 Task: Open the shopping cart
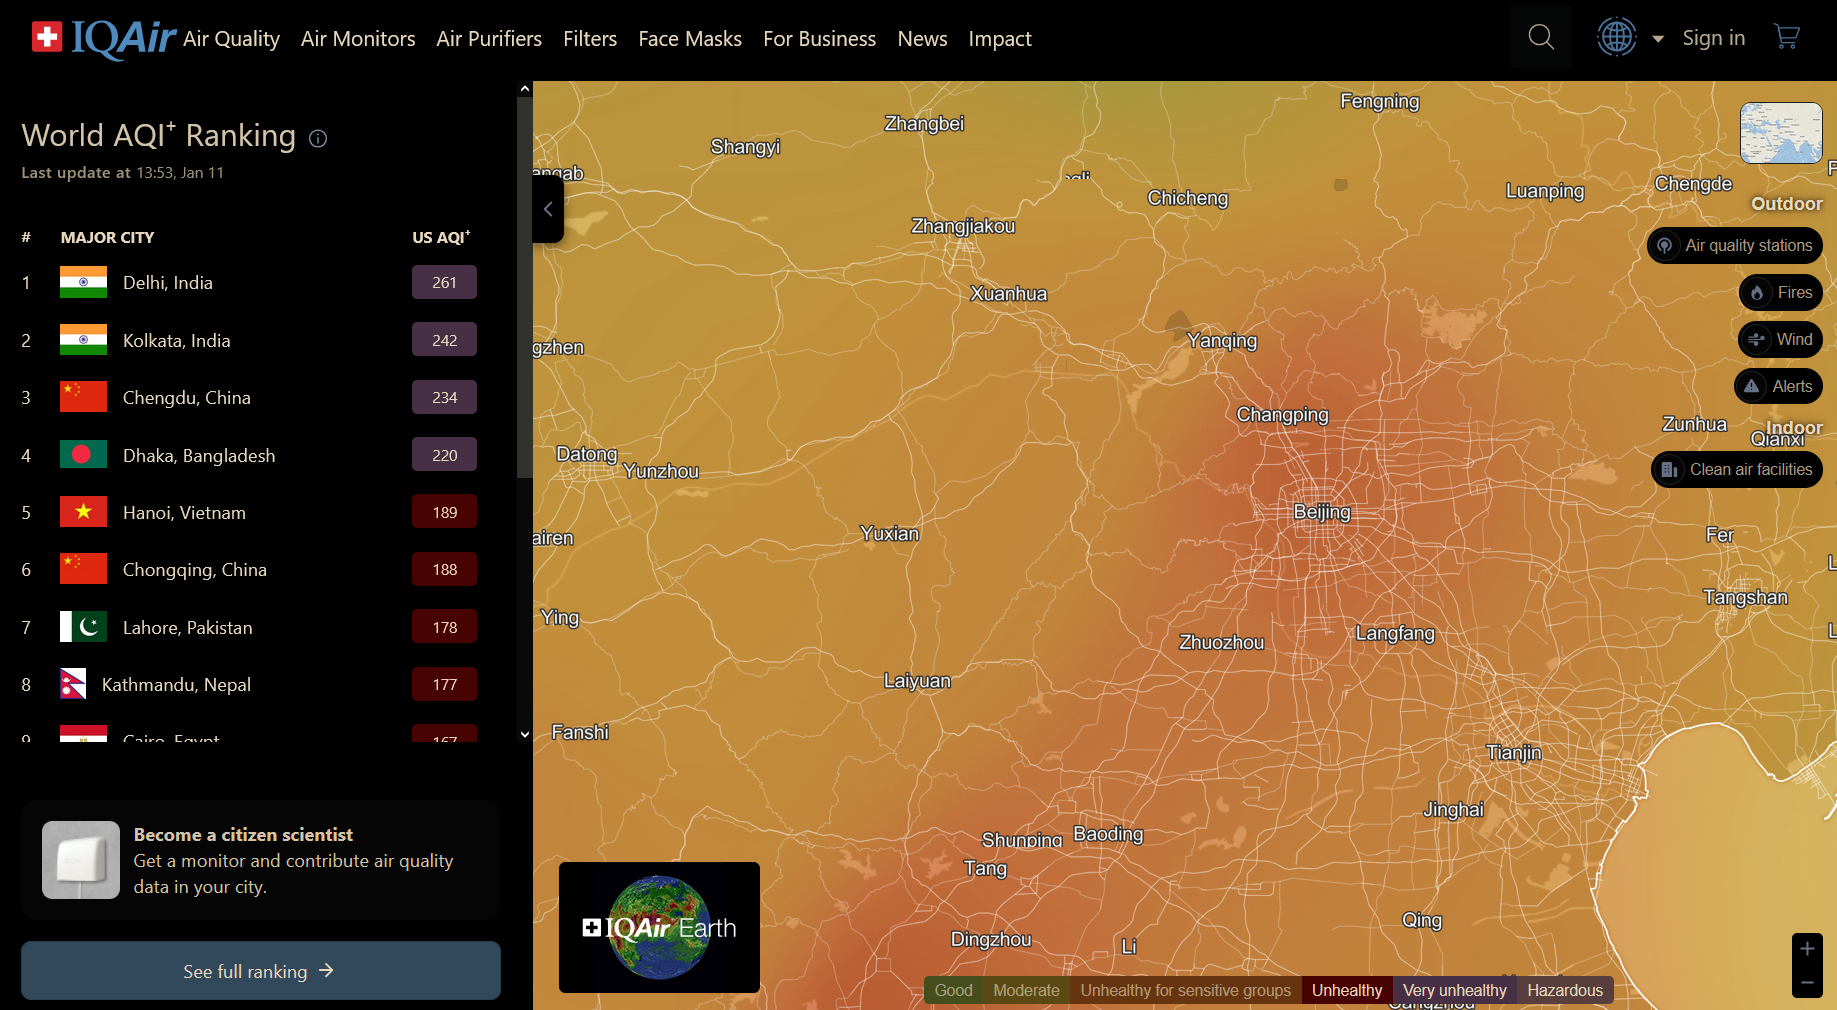tap(1786, 38)
